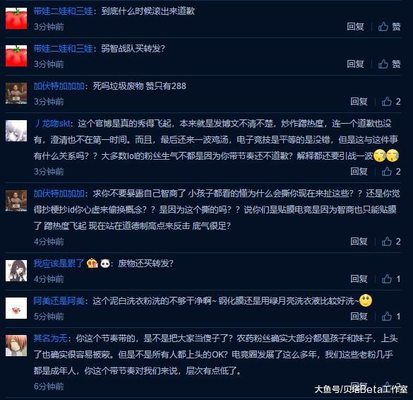The image size is (413, 400).
Task: Open avatar of user 其名为无
Action: pyautogui.click(x=16, y=346)
